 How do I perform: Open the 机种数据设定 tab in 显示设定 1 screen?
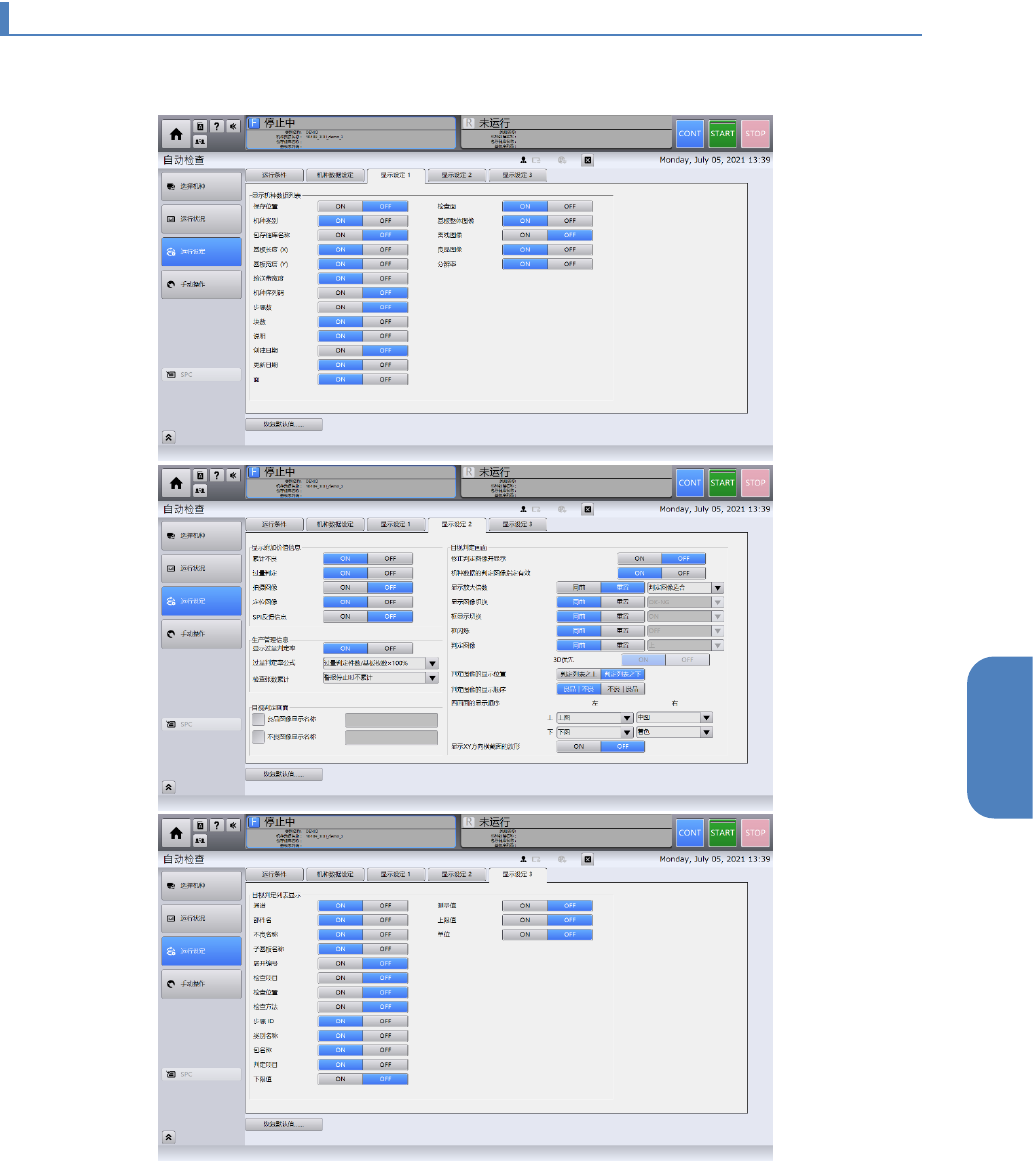[x=335, y=175]
